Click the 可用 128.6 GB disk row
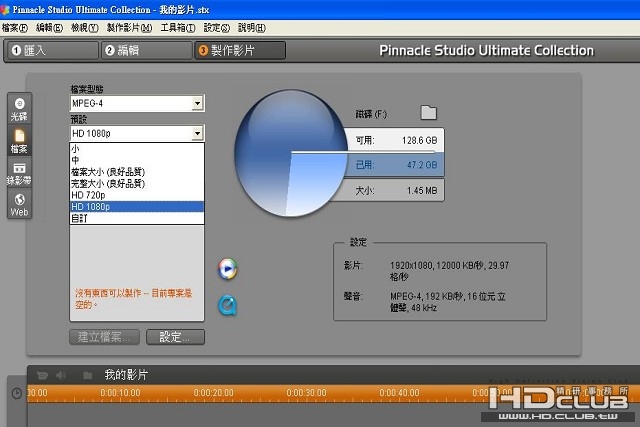The image size is (640, 427). click(x=394, y=140)
